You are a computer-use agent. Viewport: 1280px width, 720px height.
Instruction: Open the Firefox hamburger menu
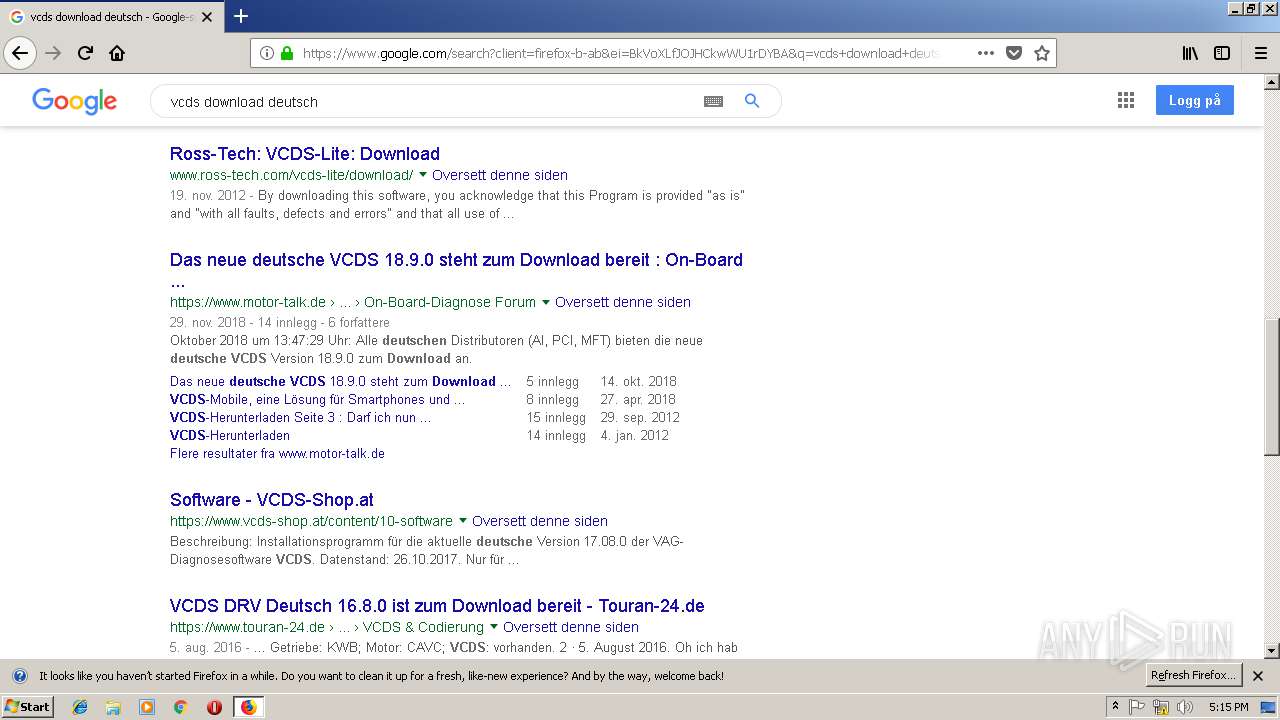coord(1260,53)
